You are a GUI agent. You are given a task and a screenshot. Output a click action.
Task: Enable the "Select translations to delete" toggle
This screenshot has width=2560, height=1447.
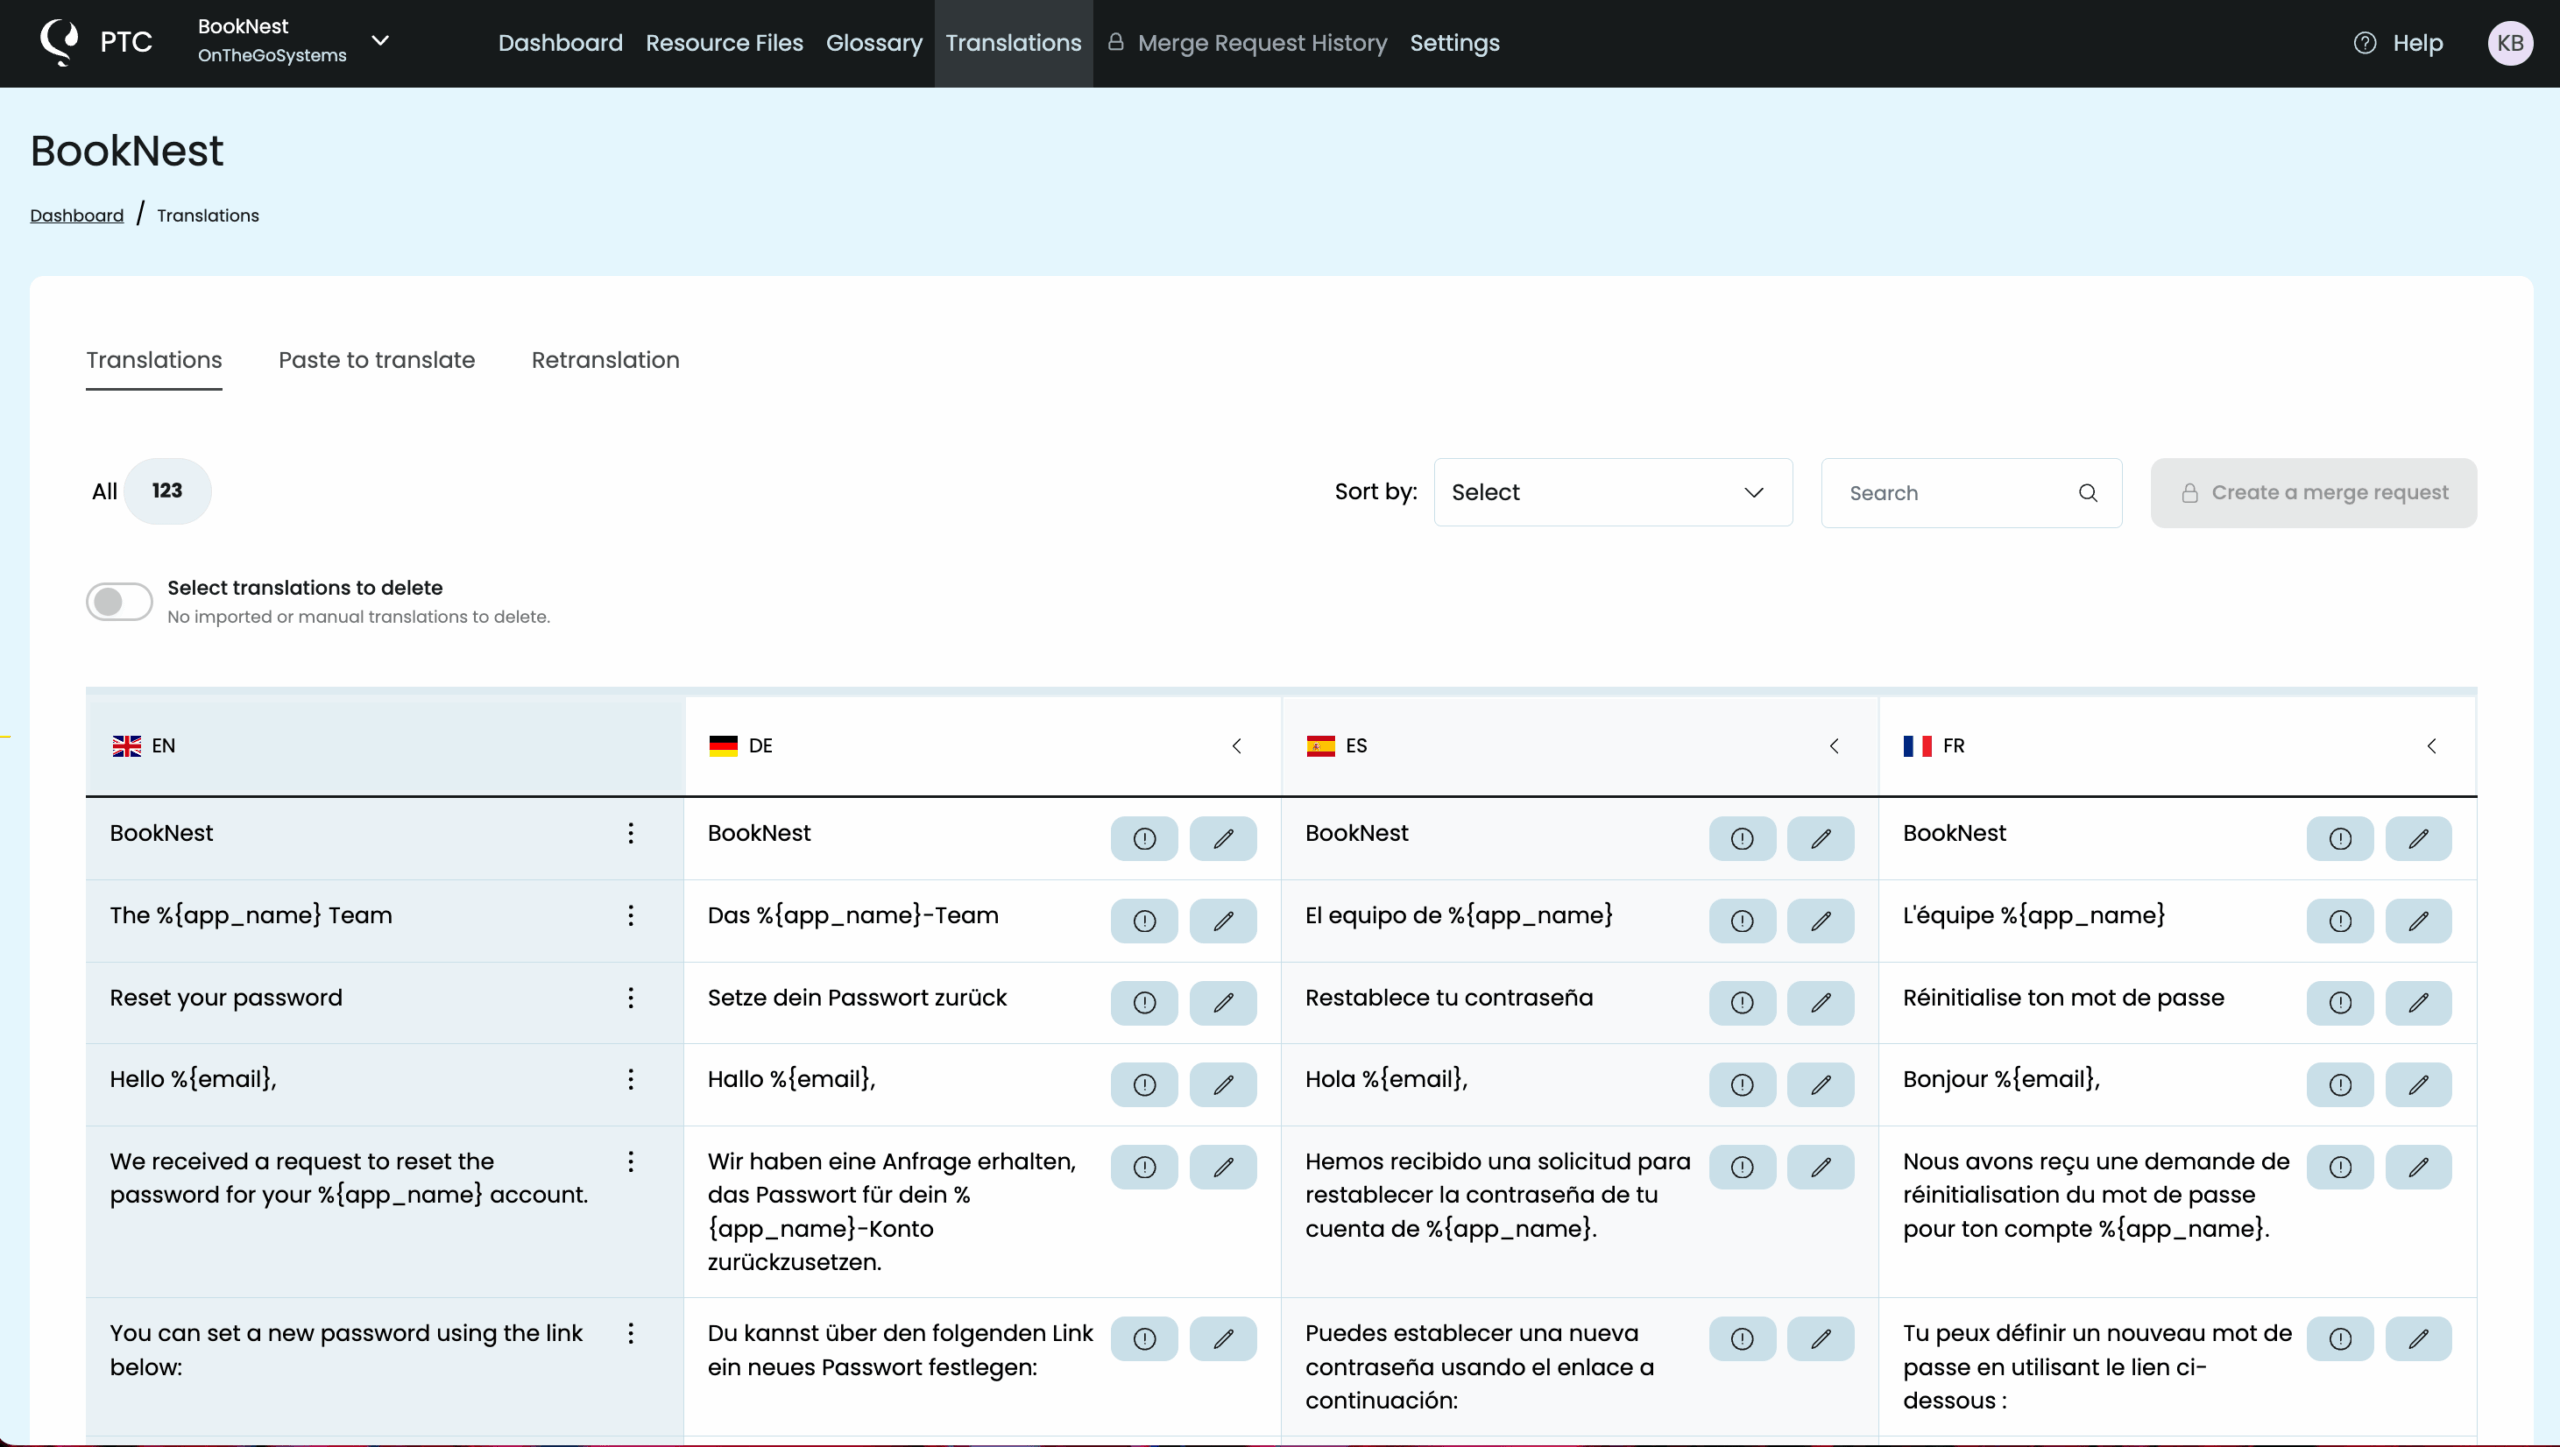point(118,601)
